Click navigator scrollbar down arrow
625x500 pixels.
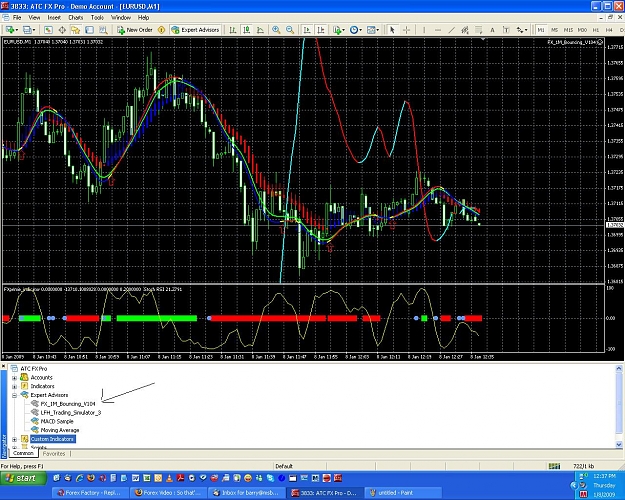pyautogui.click(x=619, y=444)
